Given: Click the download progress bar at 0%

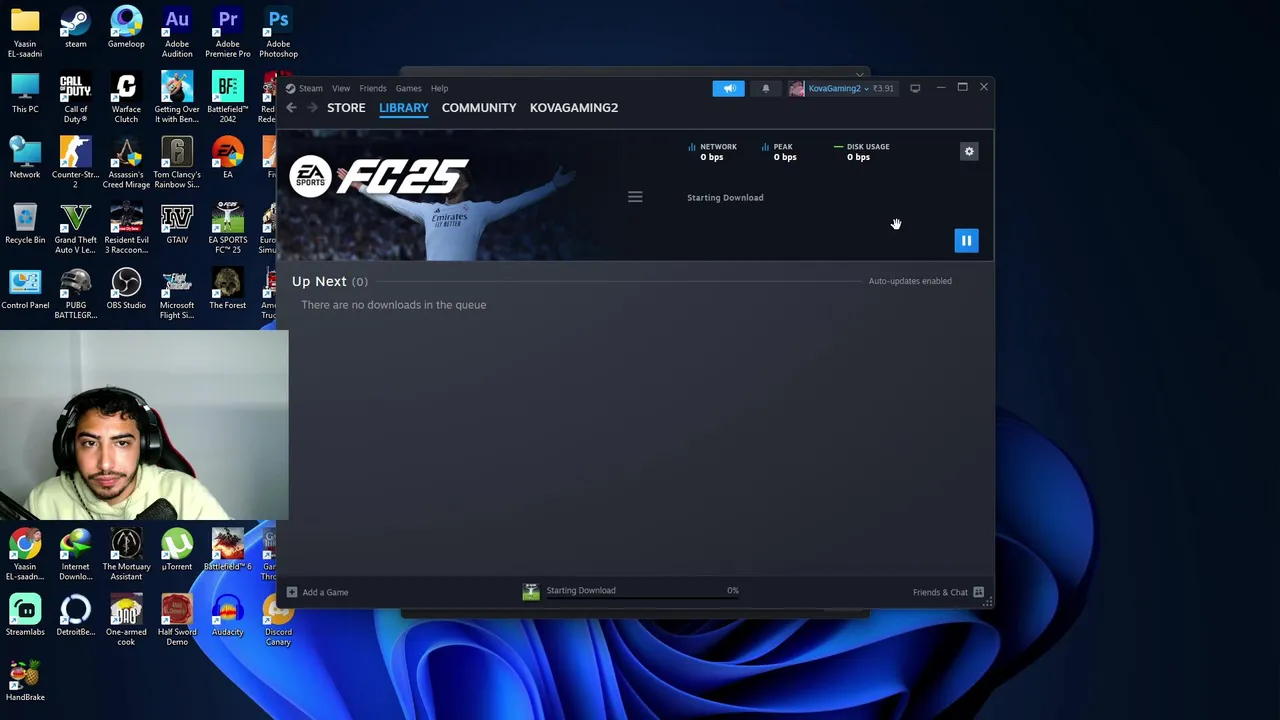Looking at the screenshot, I should [x=642, y=599].
